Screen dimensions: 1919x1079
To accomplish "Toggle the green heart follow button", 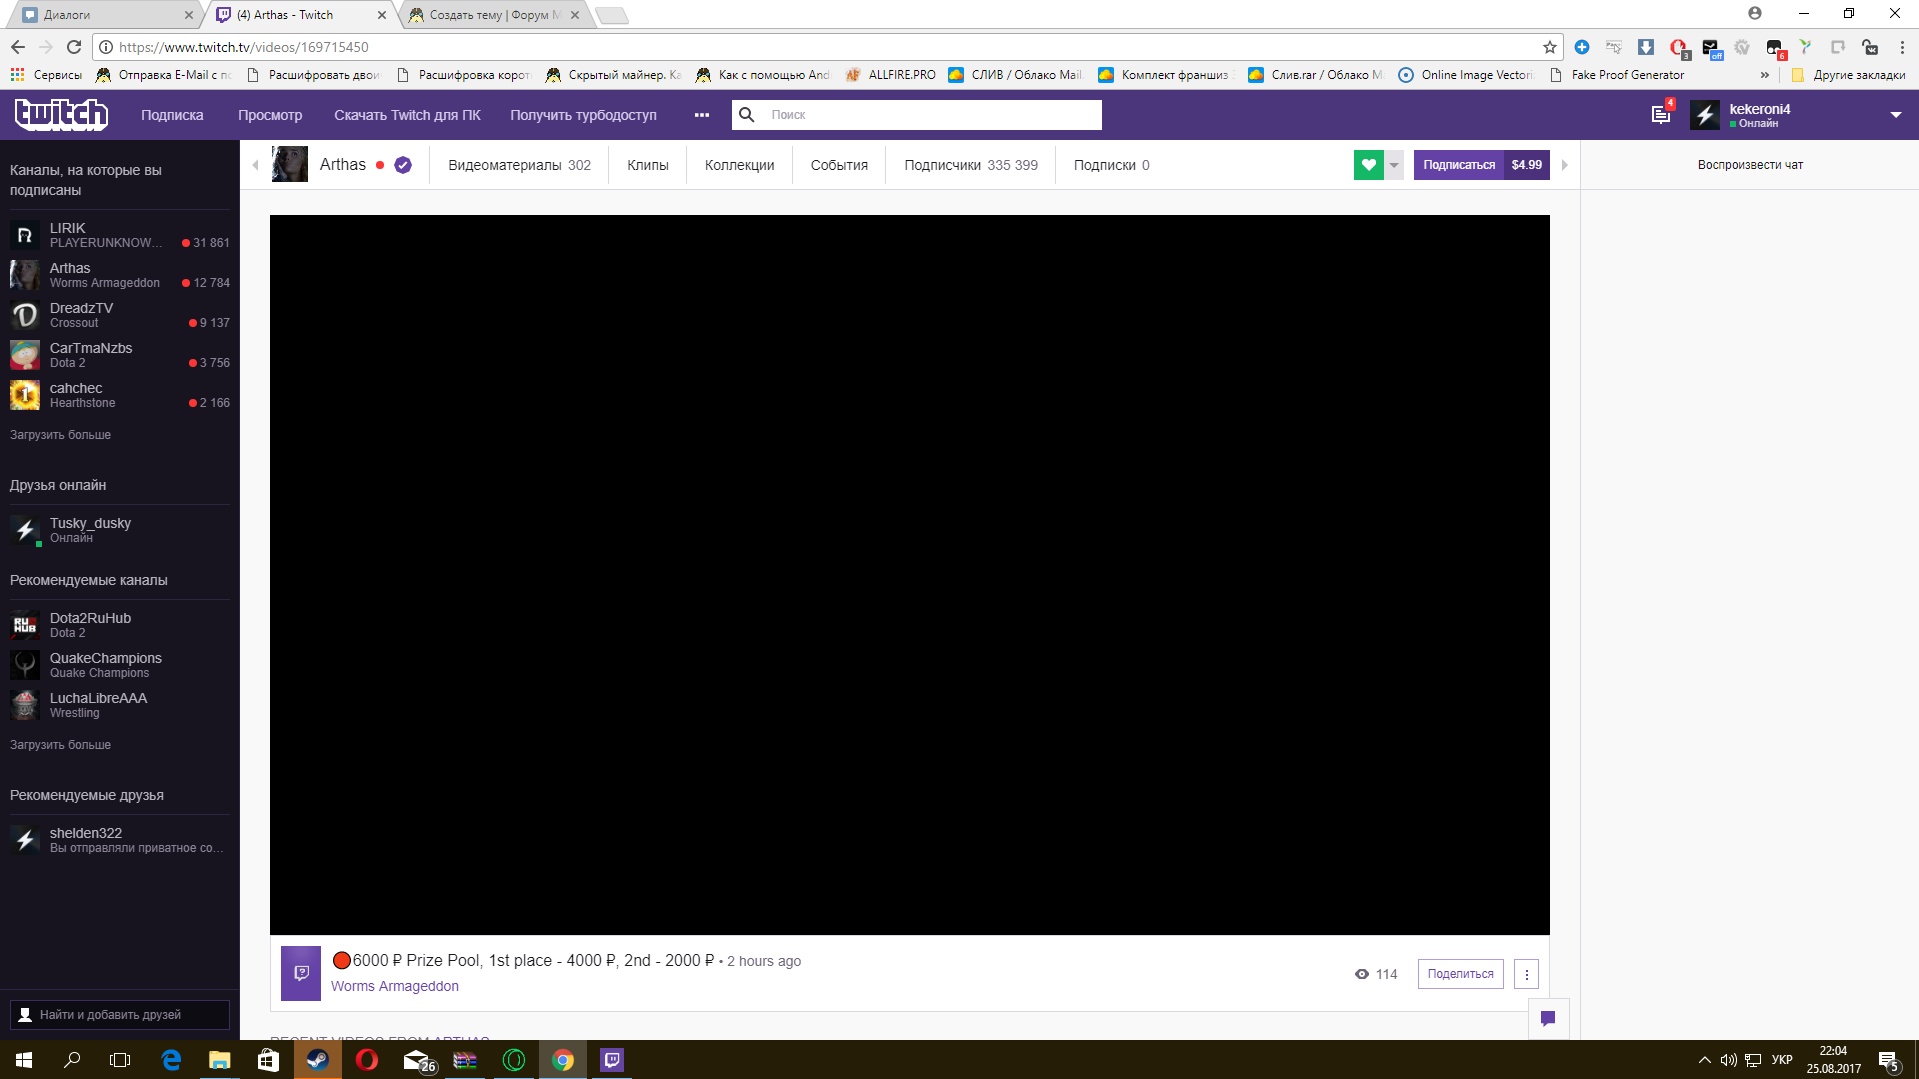I will pos(1368,165).
